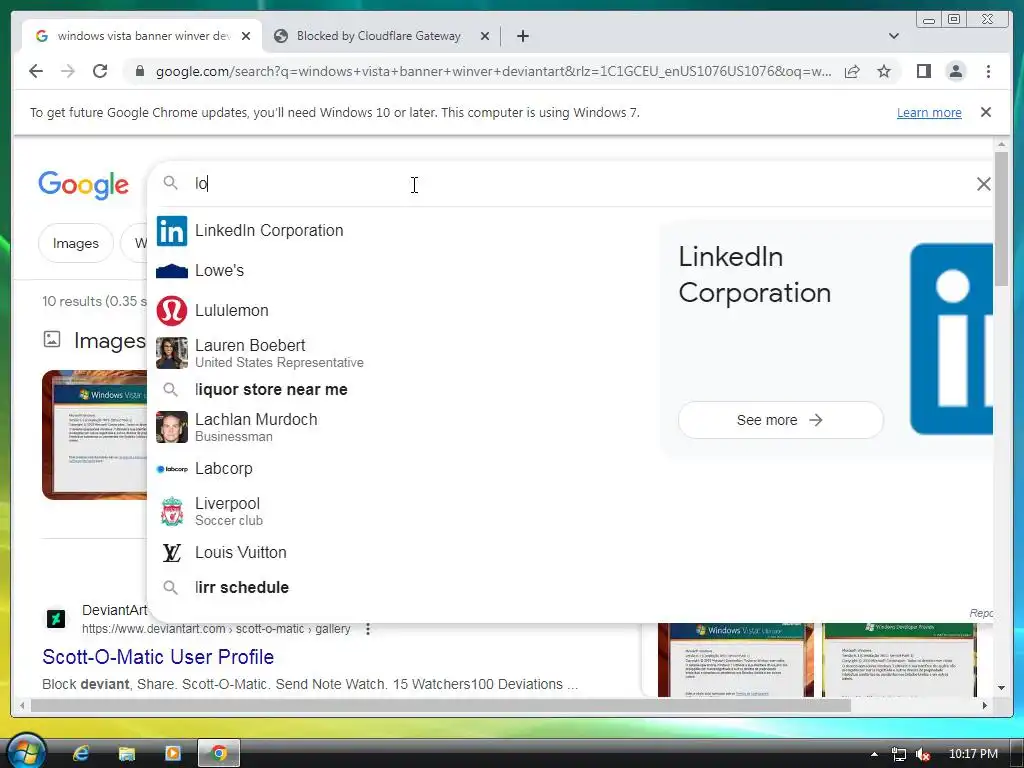
Task: Open the Chrome profile avatar
Action: coord(955,71)
